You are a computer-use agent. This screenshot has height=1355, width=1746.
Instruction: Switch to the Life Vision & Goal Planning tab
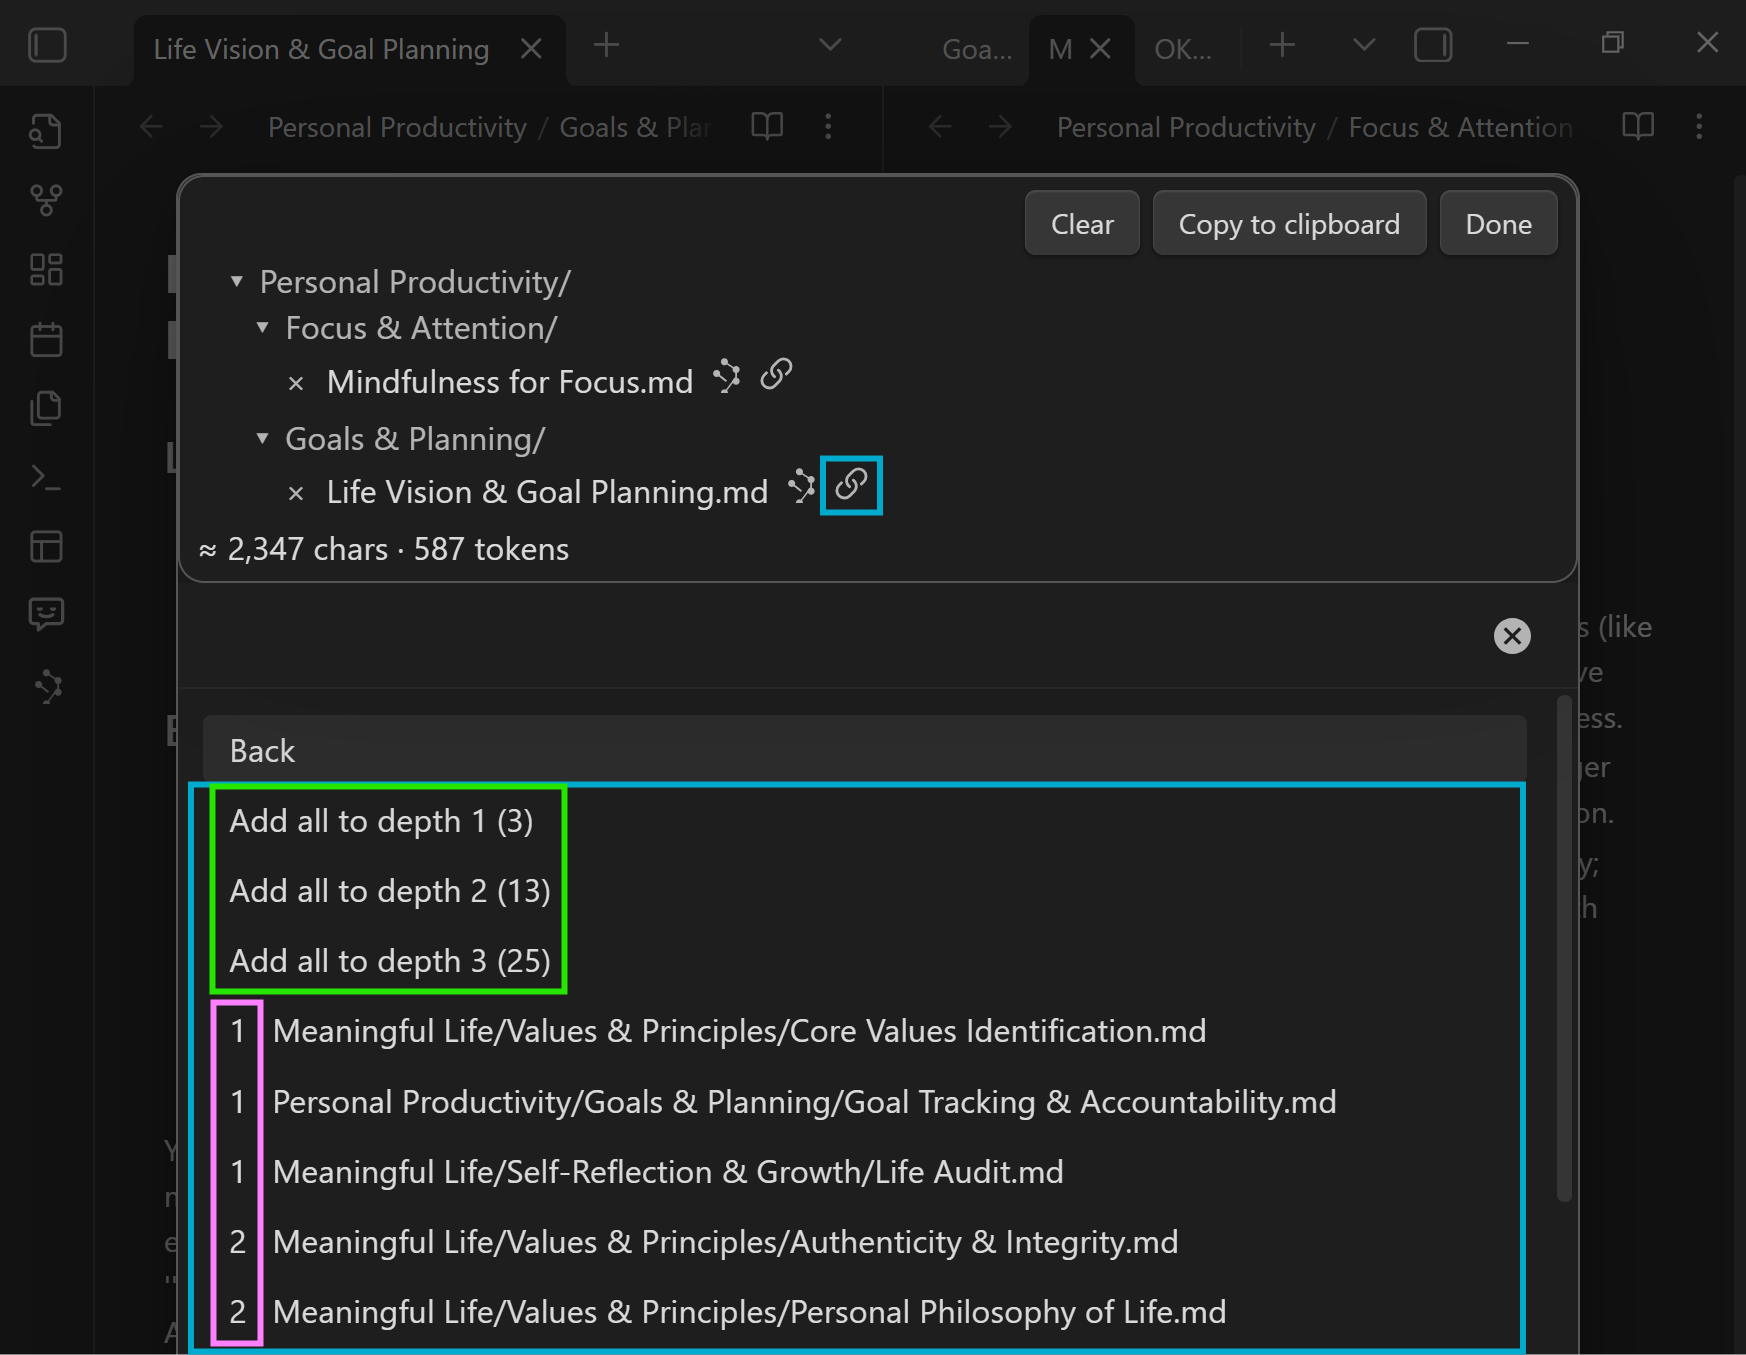(321, 49)
